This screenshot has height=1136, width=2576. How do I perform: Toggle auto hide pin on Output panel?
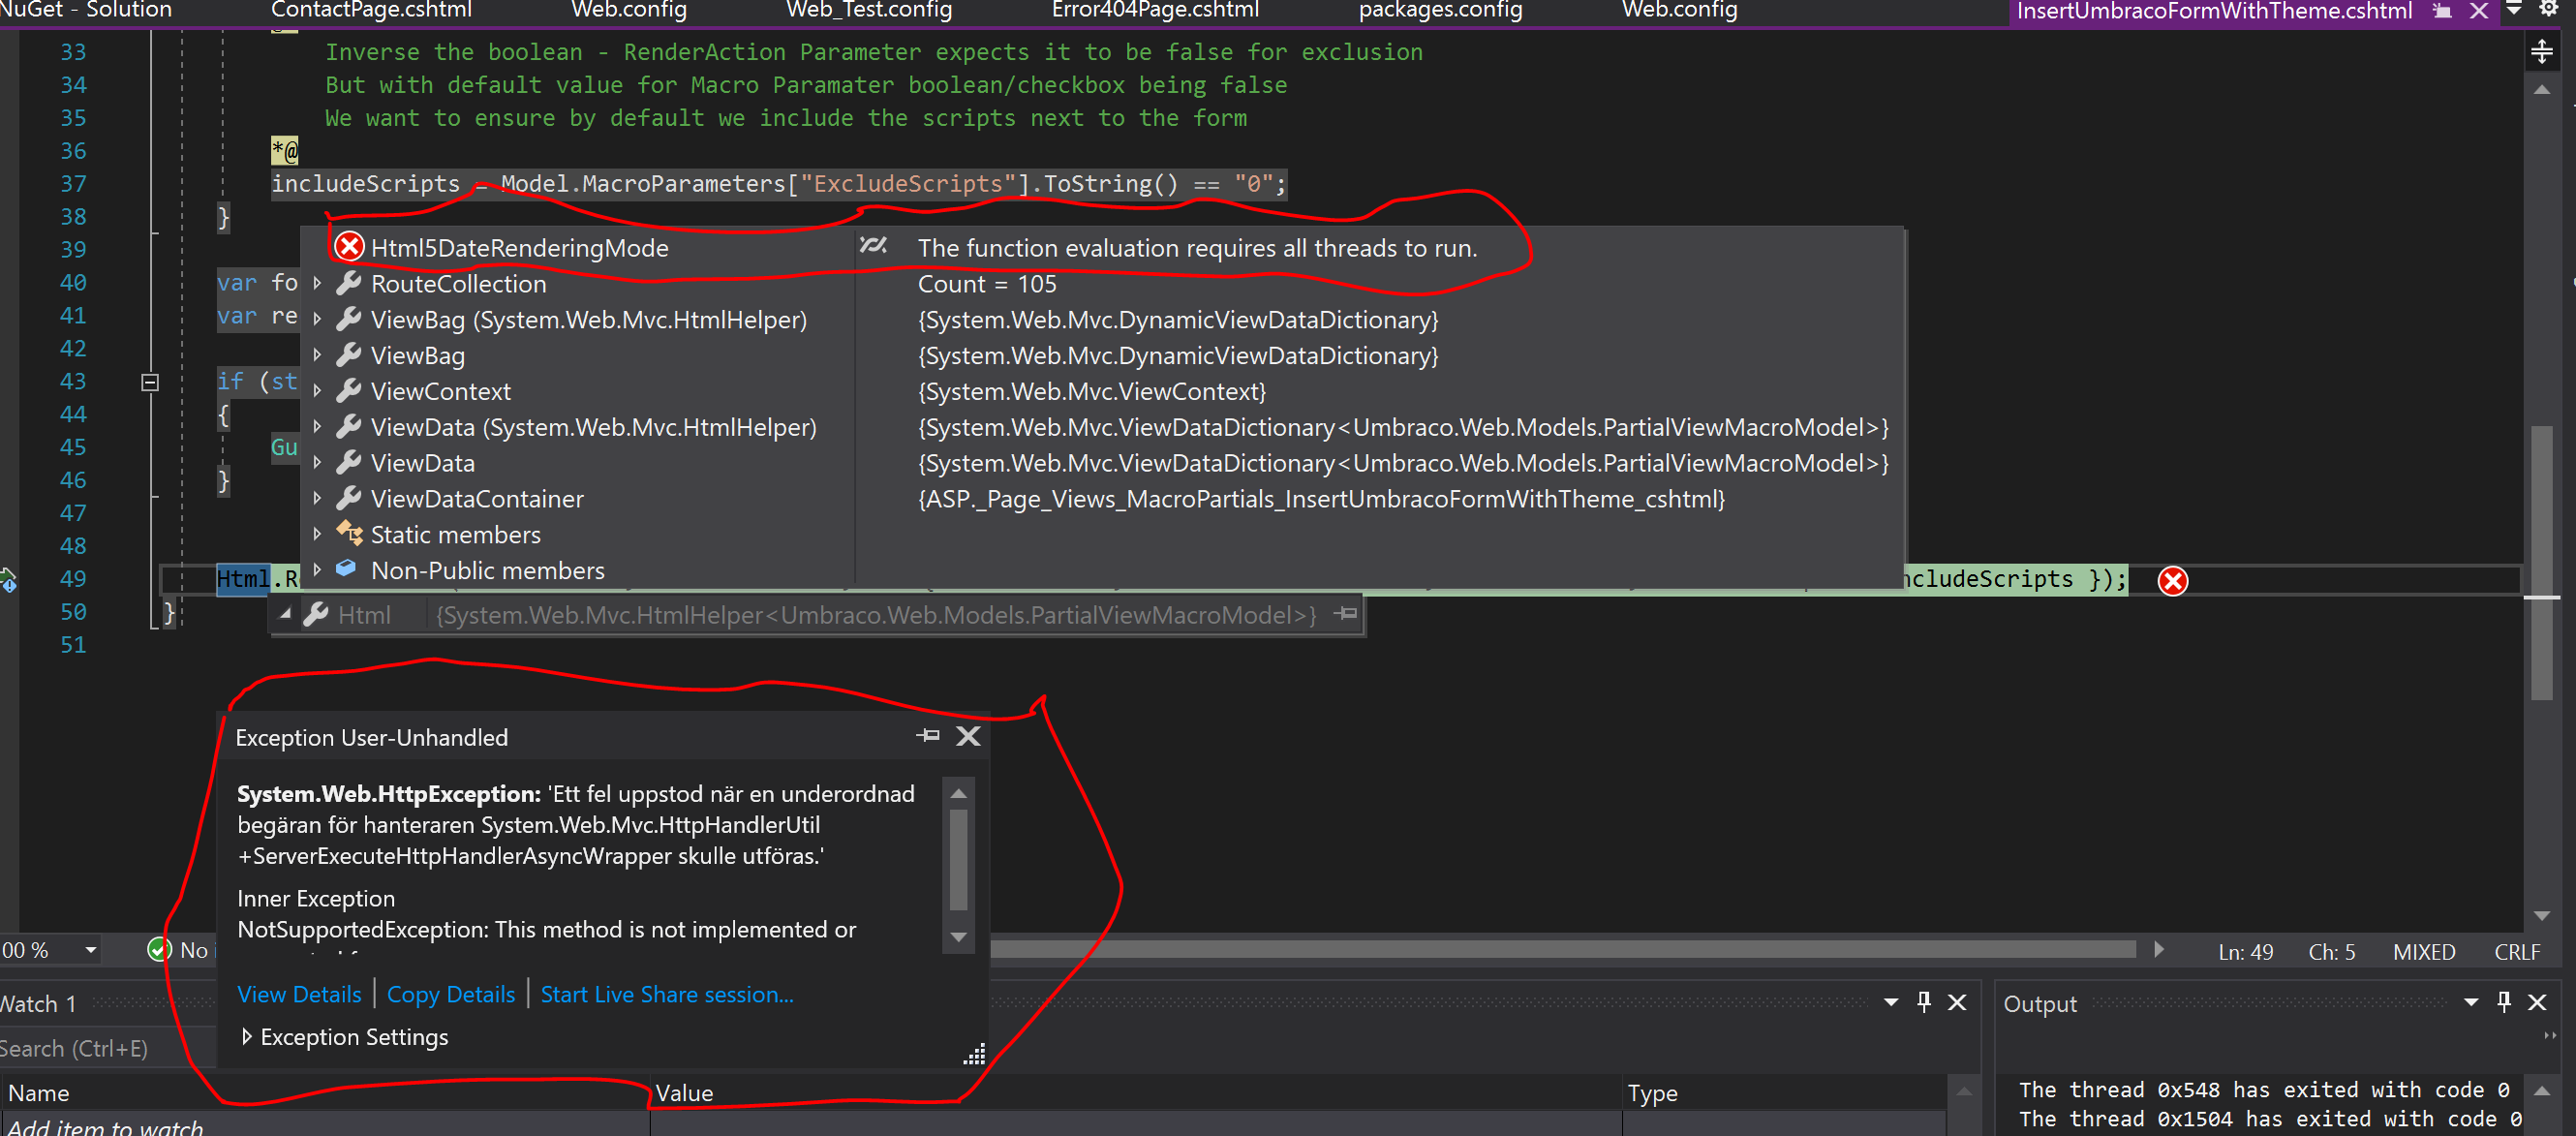pyautogui.click(x=2504, y=1002)
